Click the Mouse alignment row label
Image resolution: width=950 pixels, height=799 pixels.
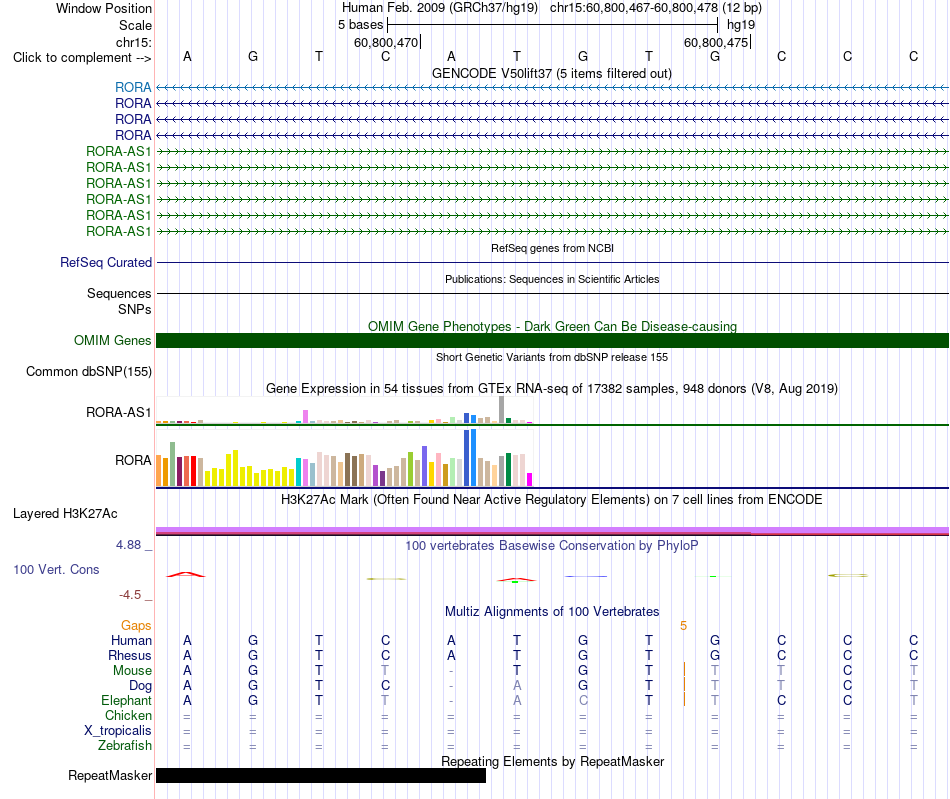point(132,671)
